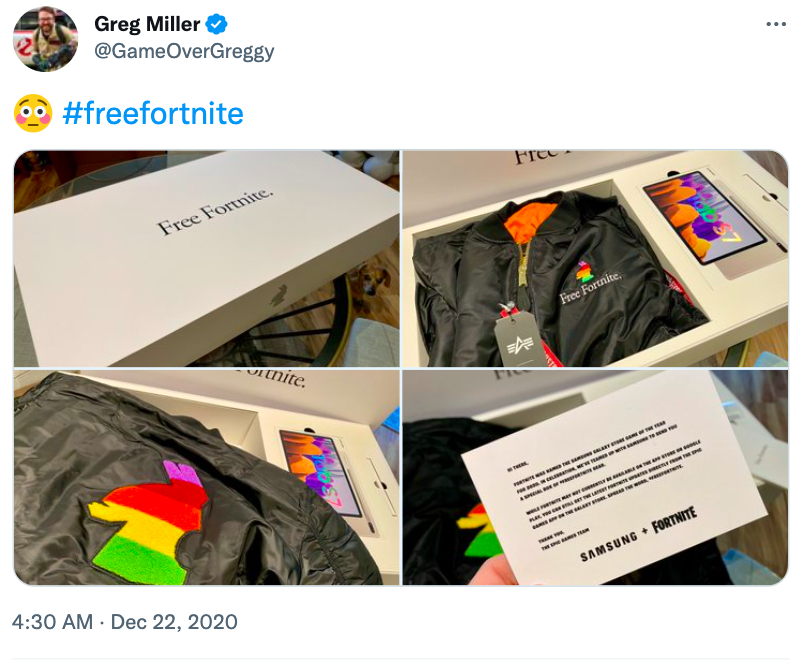Open the tweet's three-dot more options menu
Viewport: 799px width, 662px height.
point(776,24)
